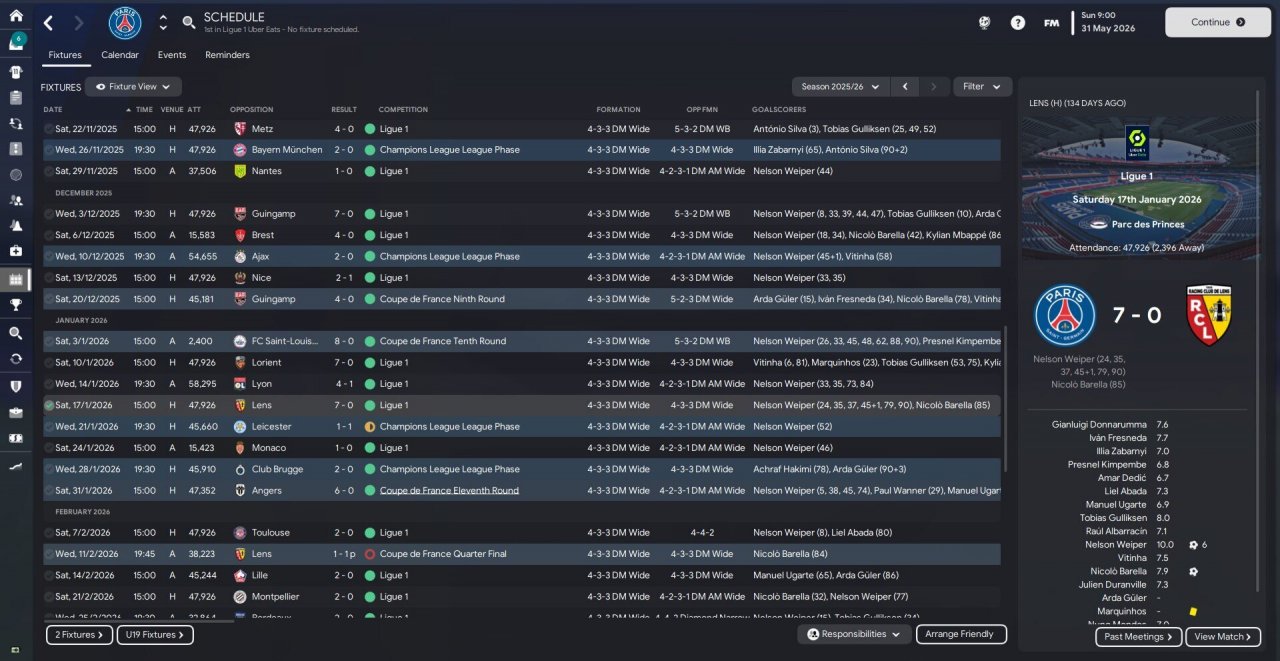This screenshot has width=1280, height=661.
Task: Open the Club Info shield icon
Action: (16, 386)
